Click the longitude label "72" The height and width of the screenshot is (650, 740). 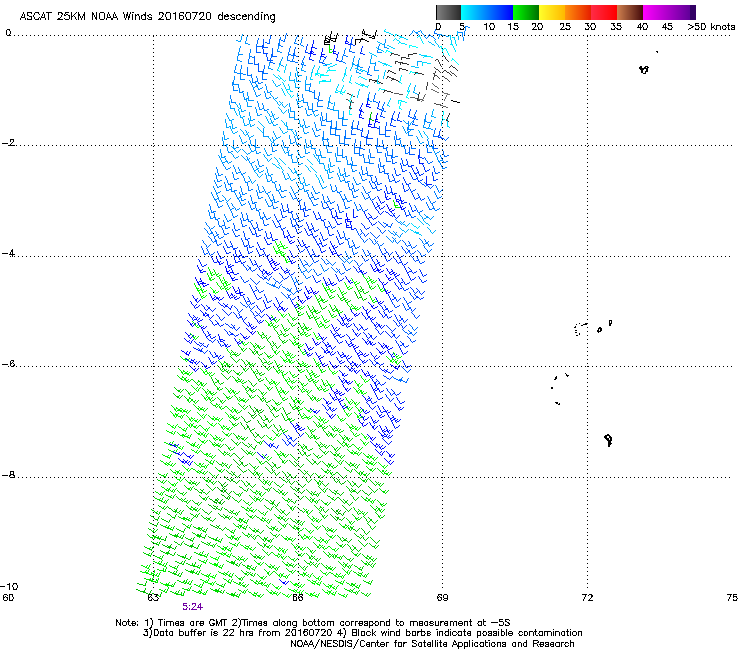pos(587,598)
